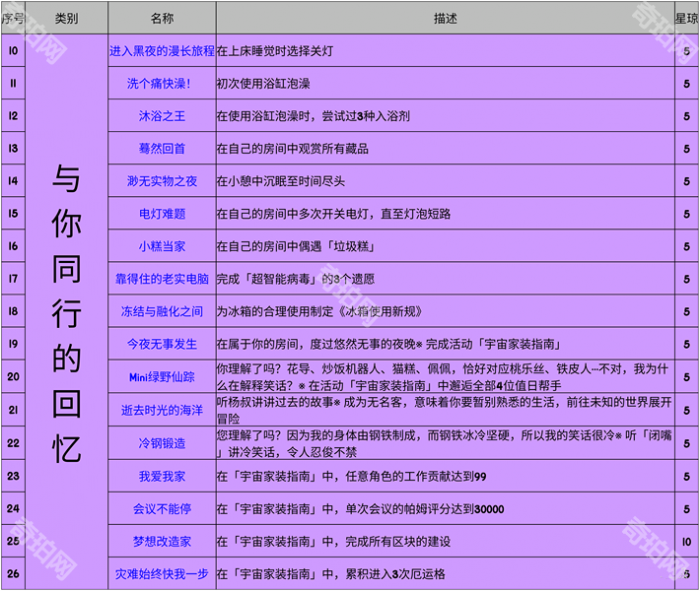Open the Mini绿野仙踪 link
Image resolution: width=700 pixels, height=591 pixels.
pos(161,377)
